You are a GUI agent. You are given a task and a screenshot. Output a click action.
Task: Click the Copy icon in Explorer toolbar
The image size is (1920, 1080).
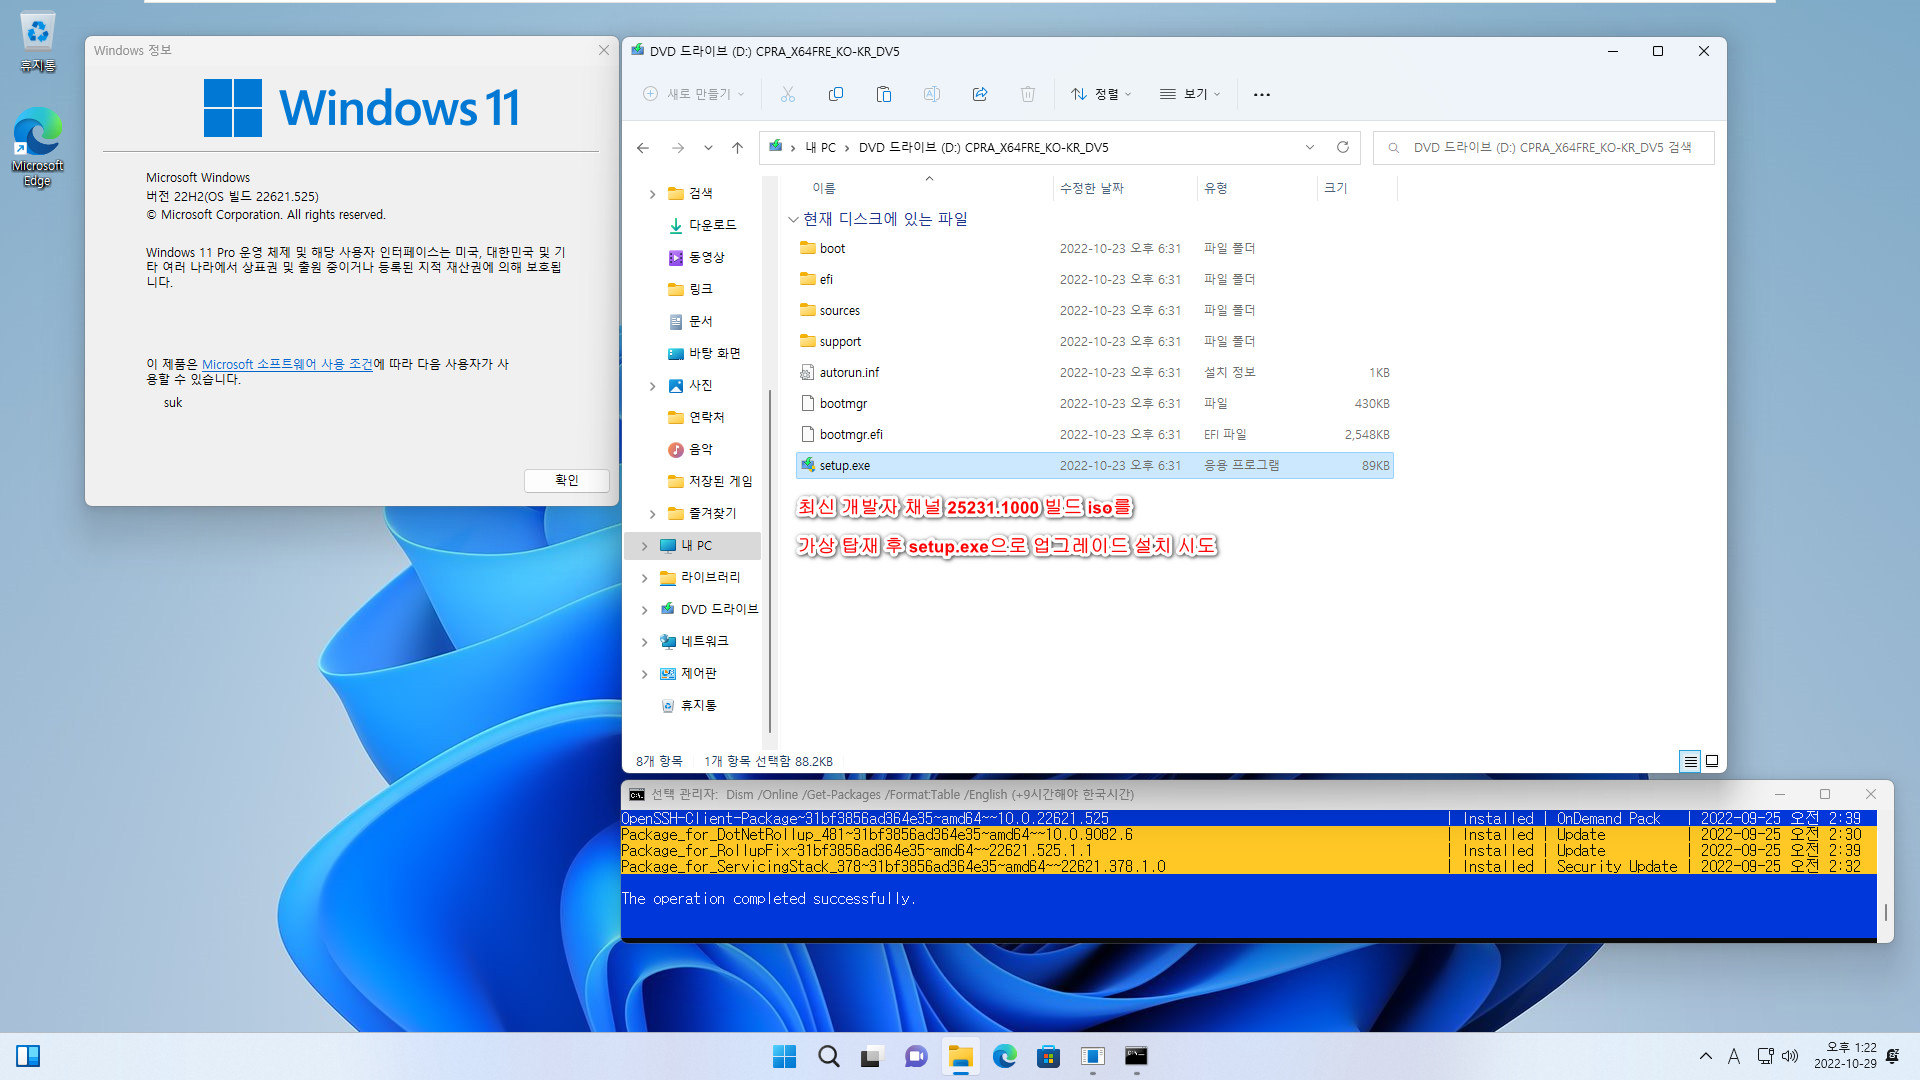tap(835, 94)
